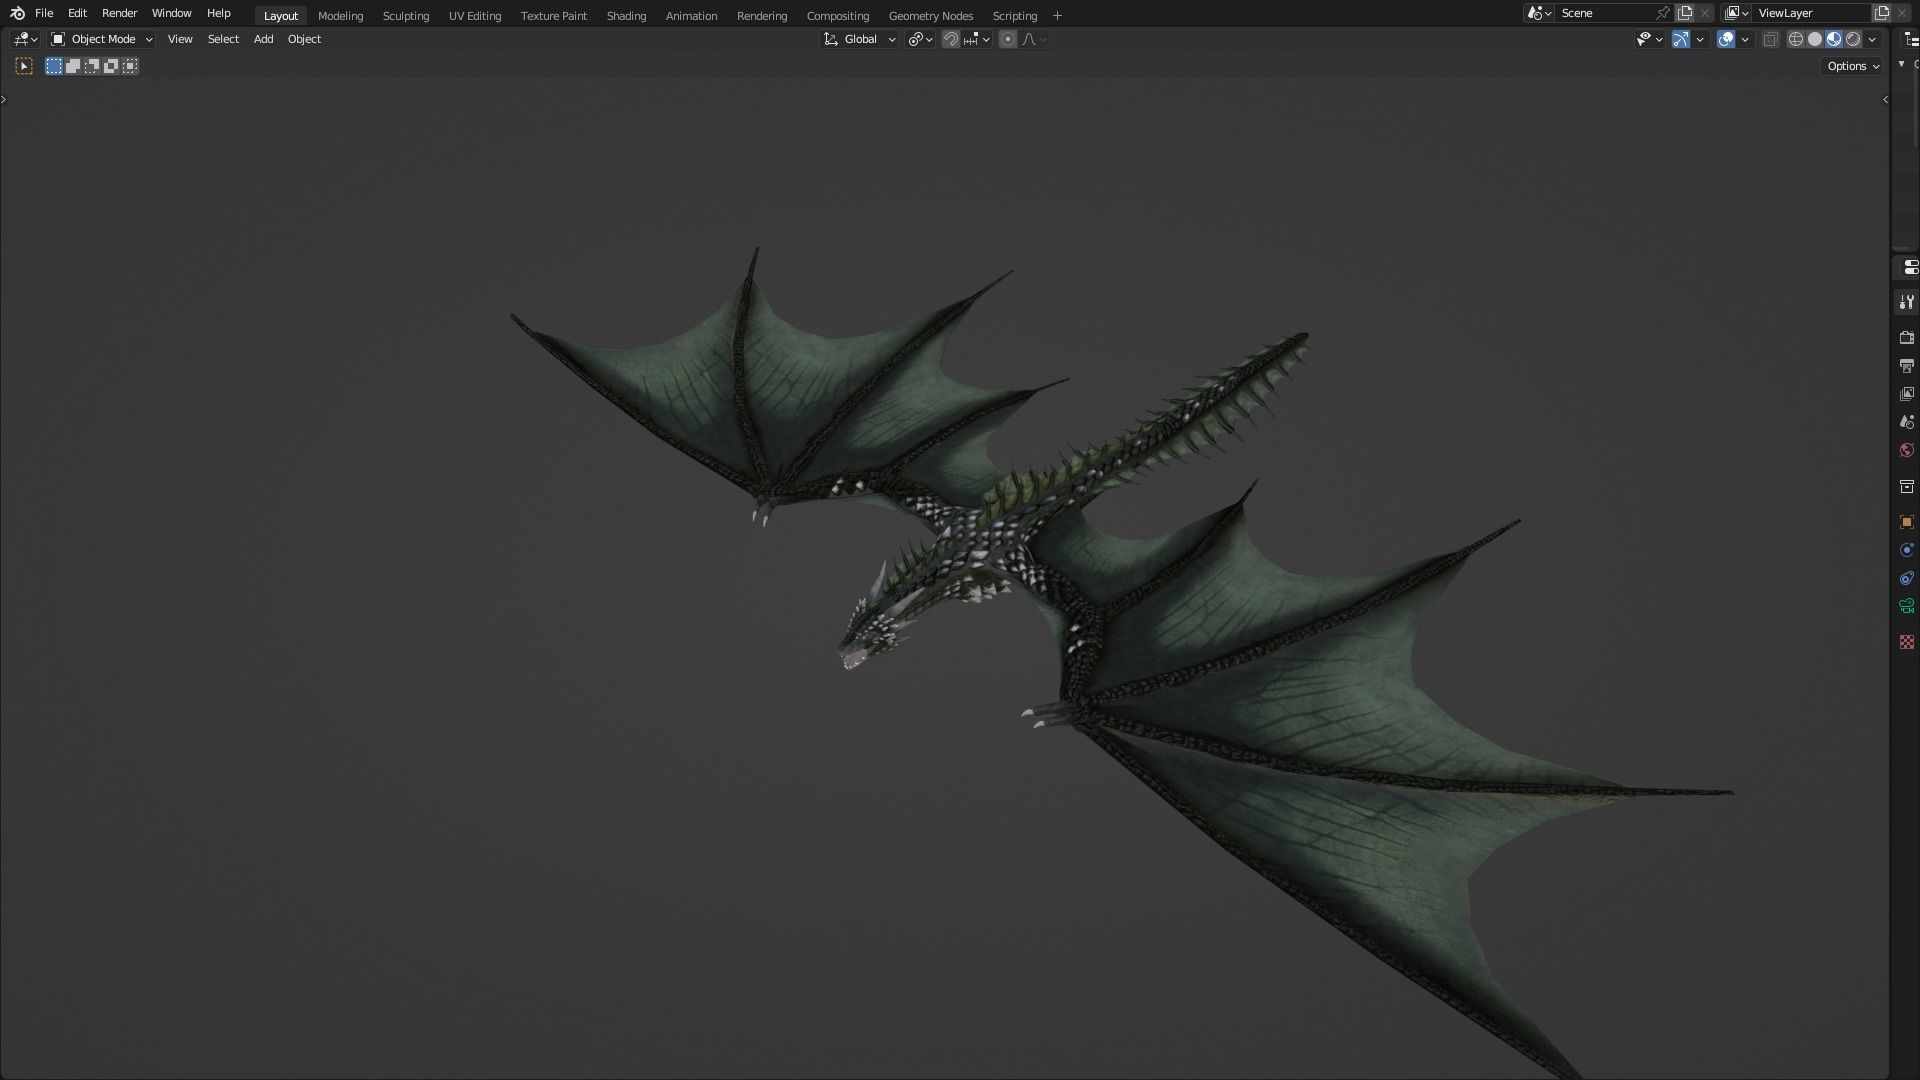Open the Global transform orientation dropdown
This screenshot has width=1920, height=1080.
(x=859, y=39)
